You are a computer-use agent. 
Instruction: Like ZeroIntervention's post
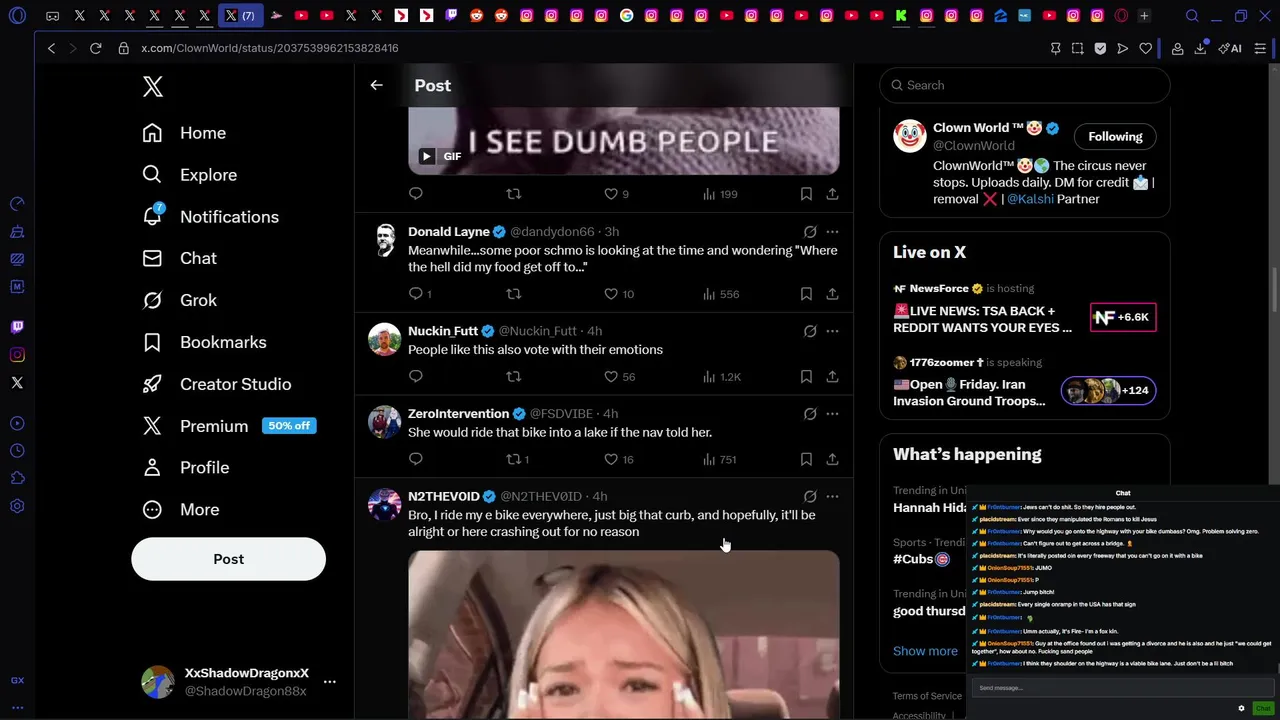point(611,460)
